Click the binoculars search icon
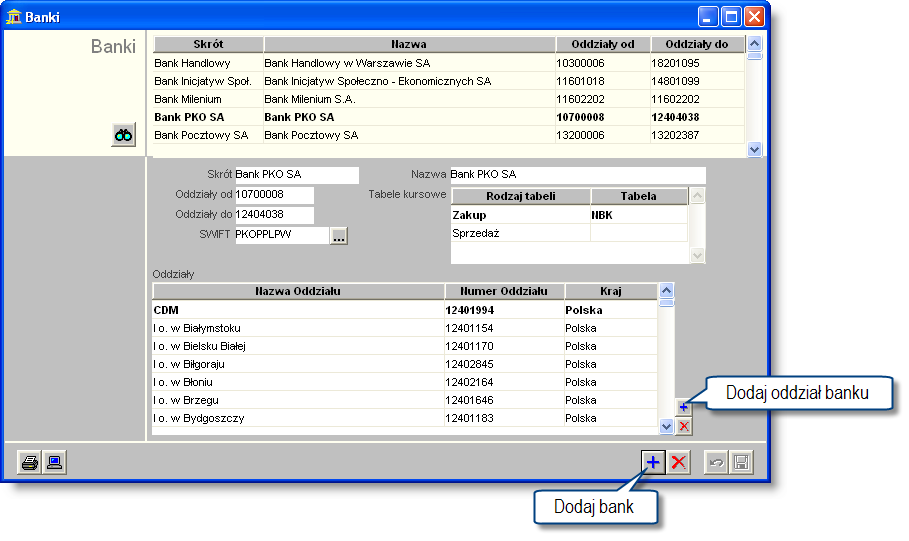Viewport: 909px width, 541px height. 123,135
